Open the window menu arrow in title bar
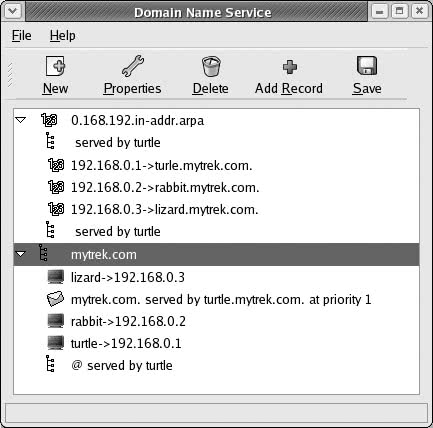 tap(13, 11)
